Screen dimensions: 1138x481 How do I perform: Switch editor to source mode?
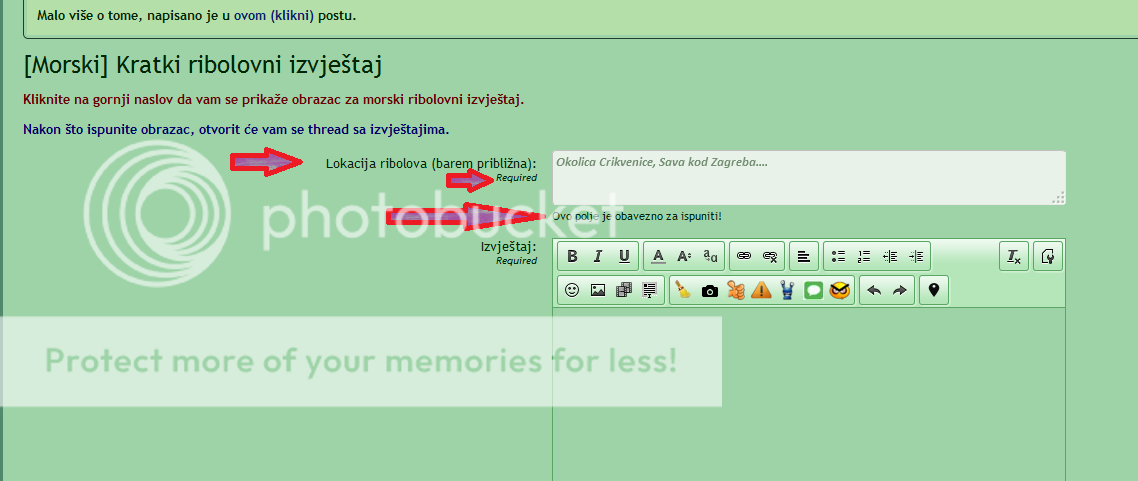[1048, 256]
